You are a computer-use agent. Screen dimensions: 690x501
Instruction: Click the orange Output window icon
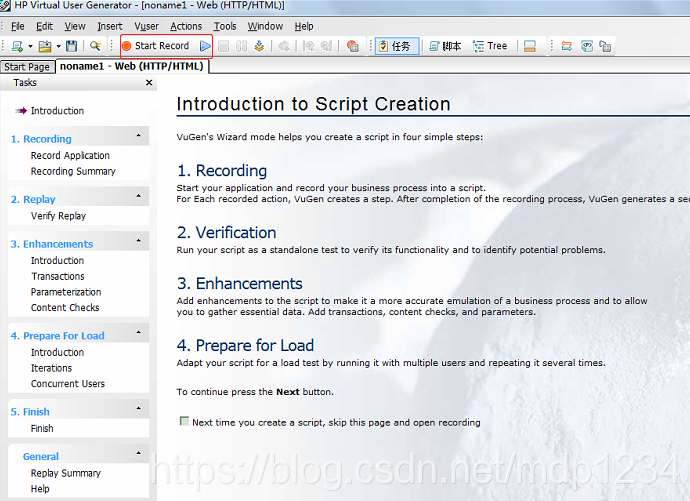(530, 46)
